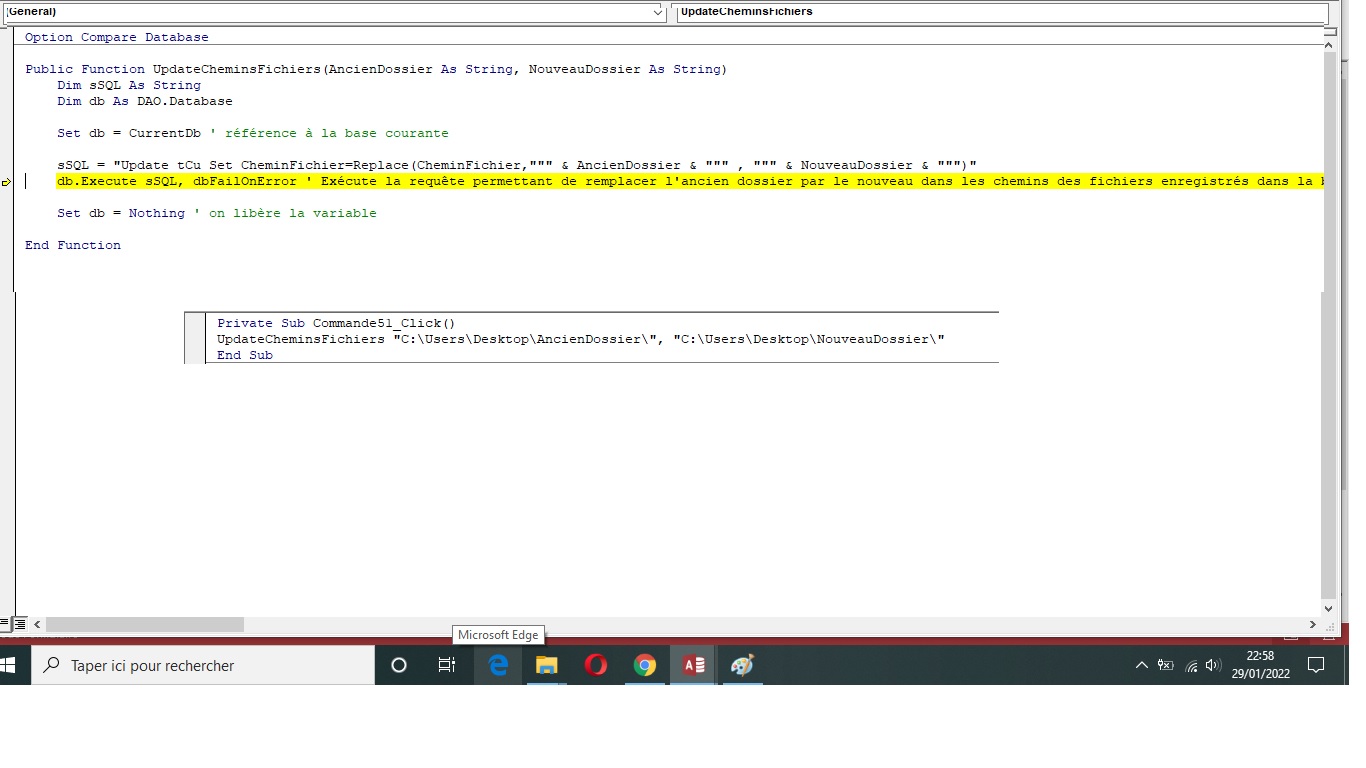Click 'Private Sub Commande51_Click()' line
The height and width of the screenshot is (768, 1366).
tap(336, 323)
